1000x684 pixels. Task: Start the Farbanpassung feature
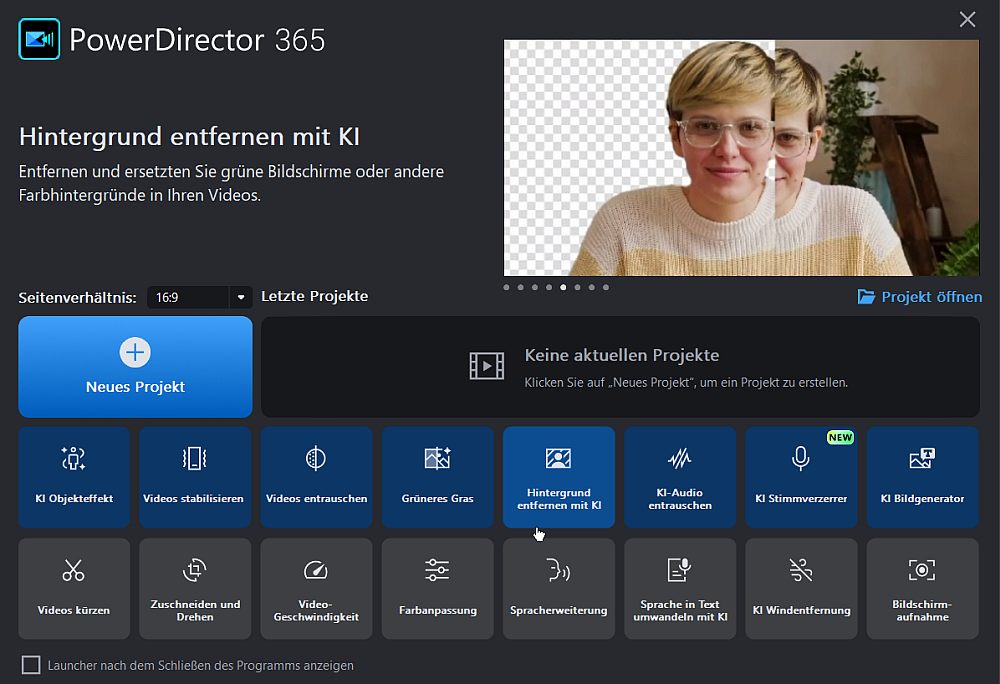click(437, 588)
